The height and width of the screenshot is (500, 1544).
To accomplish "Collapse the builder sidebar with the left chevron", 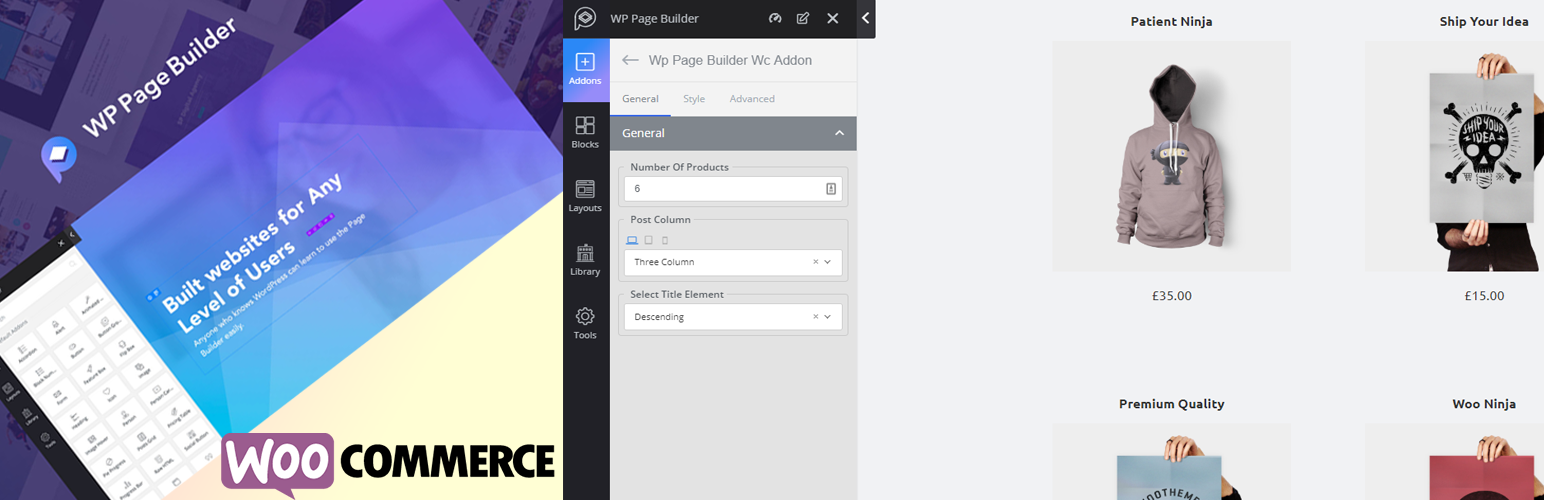I will 866,18.
